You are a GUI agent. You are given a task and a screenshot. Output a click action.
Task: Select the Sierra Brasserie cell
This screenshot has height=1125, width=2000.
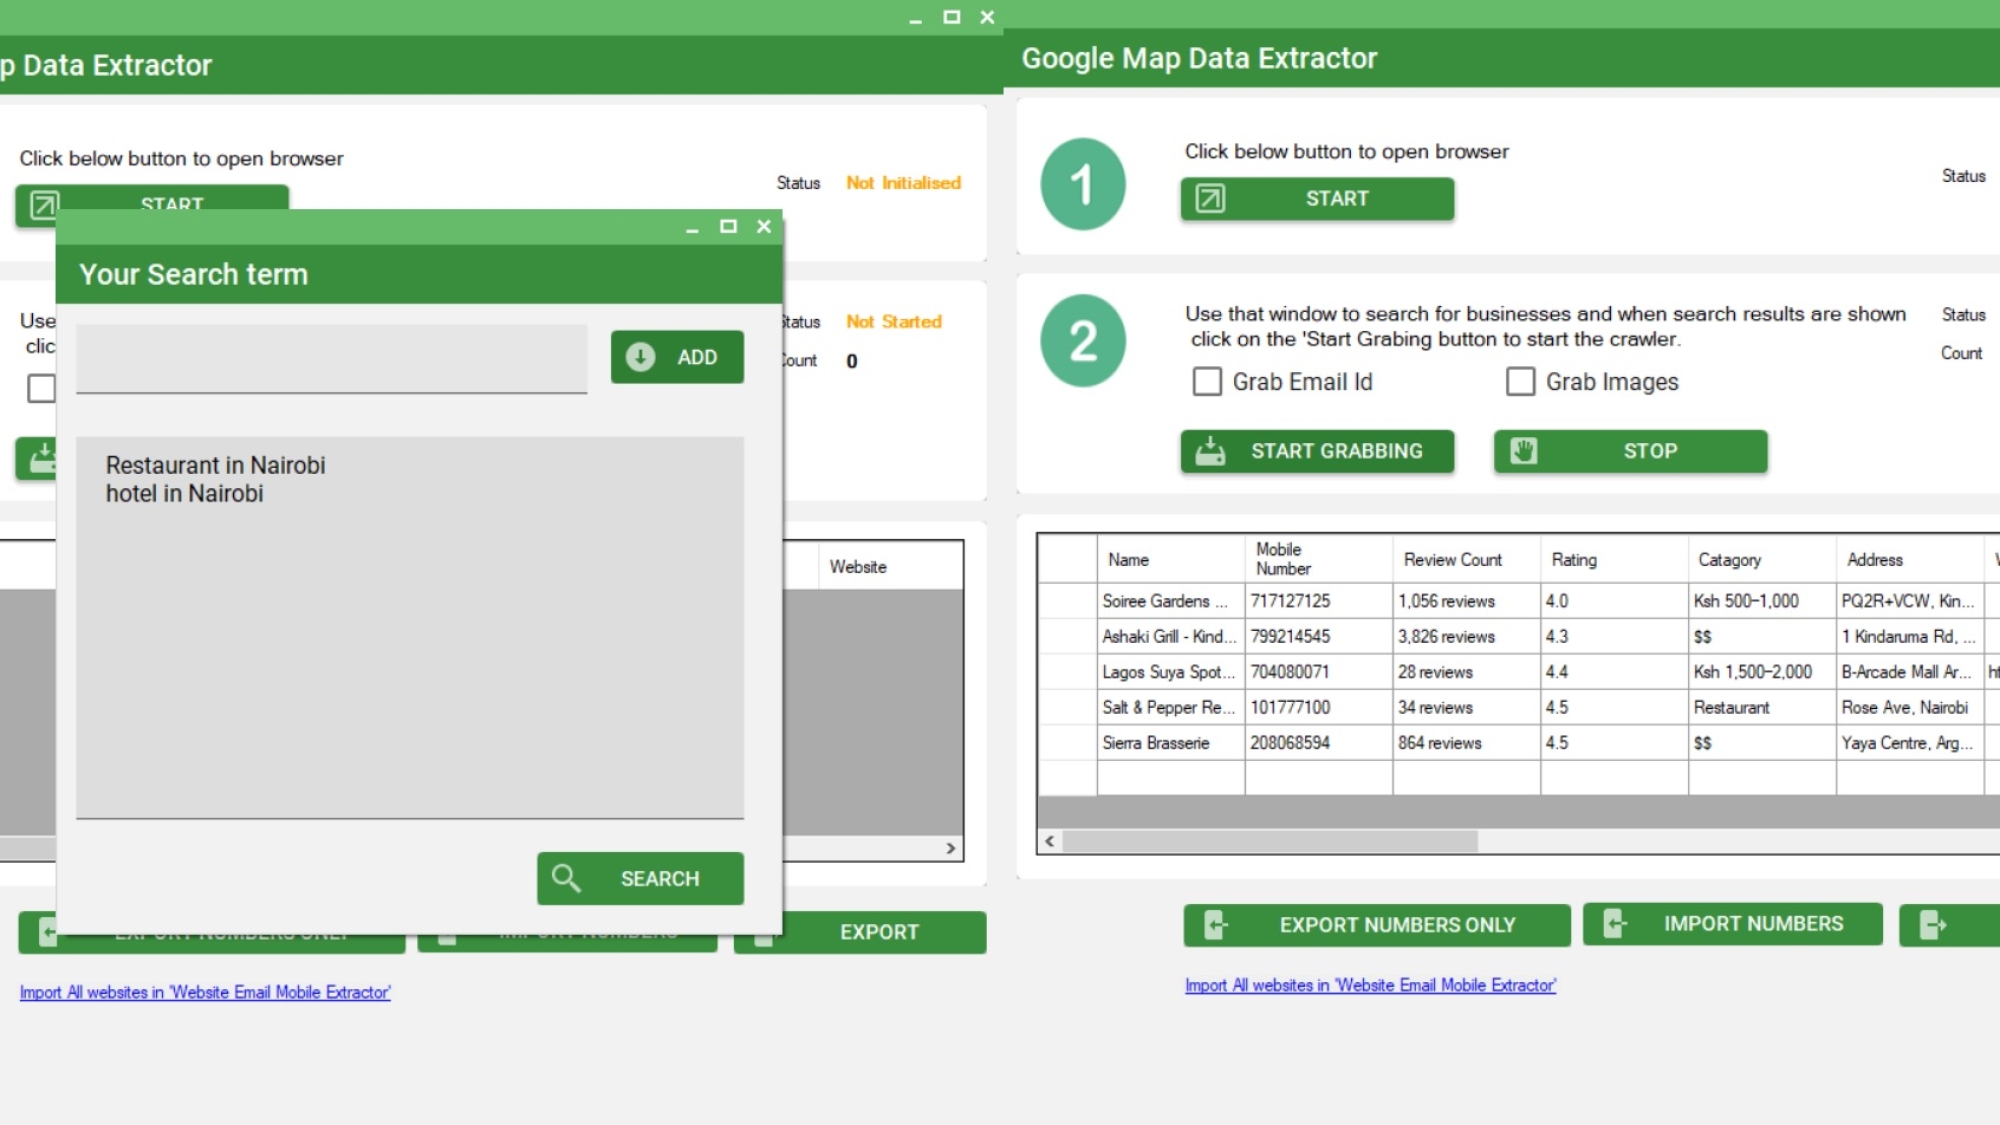coord(1171,743)
